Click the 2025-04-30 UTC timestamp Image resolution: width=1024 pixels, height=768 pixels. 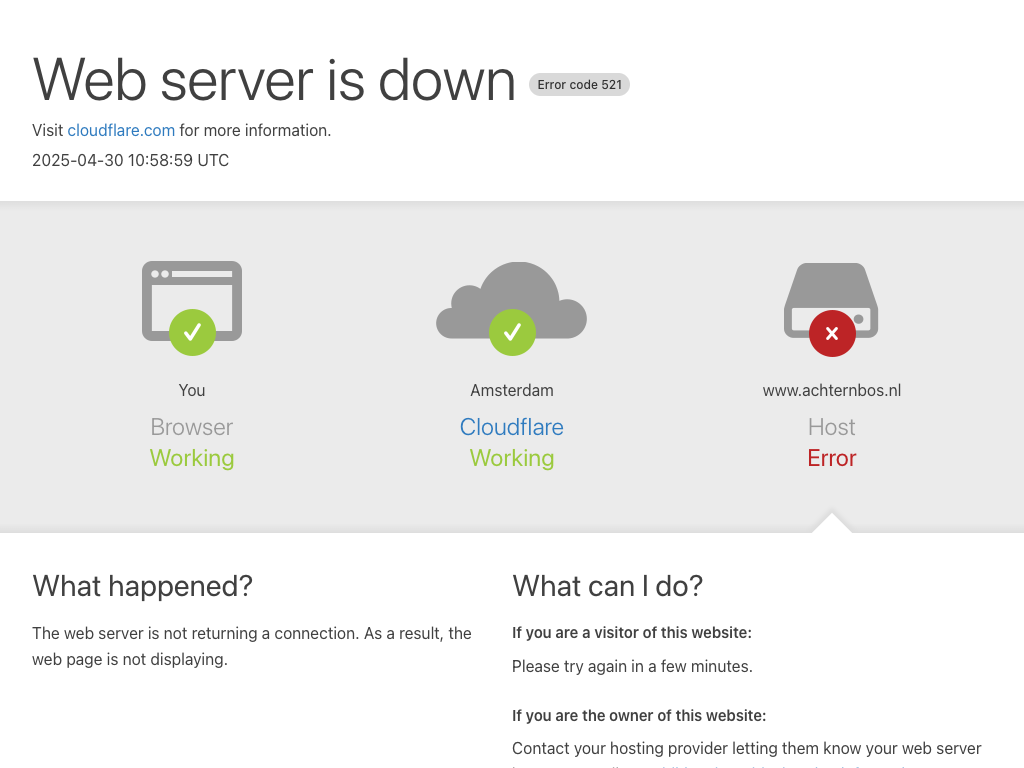click(130, 160)
